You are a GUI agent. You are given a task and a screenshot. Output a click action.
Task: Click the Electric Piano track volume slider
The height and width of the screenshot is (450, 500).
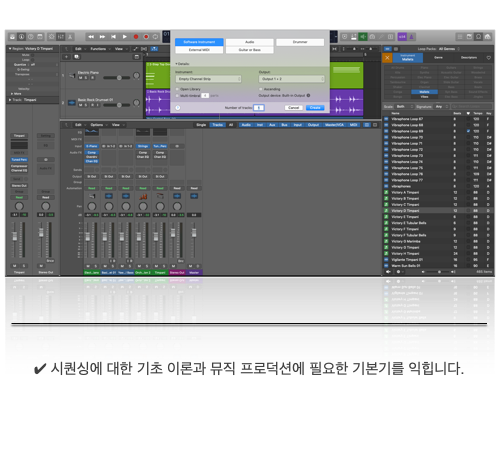tap(116, 78)
